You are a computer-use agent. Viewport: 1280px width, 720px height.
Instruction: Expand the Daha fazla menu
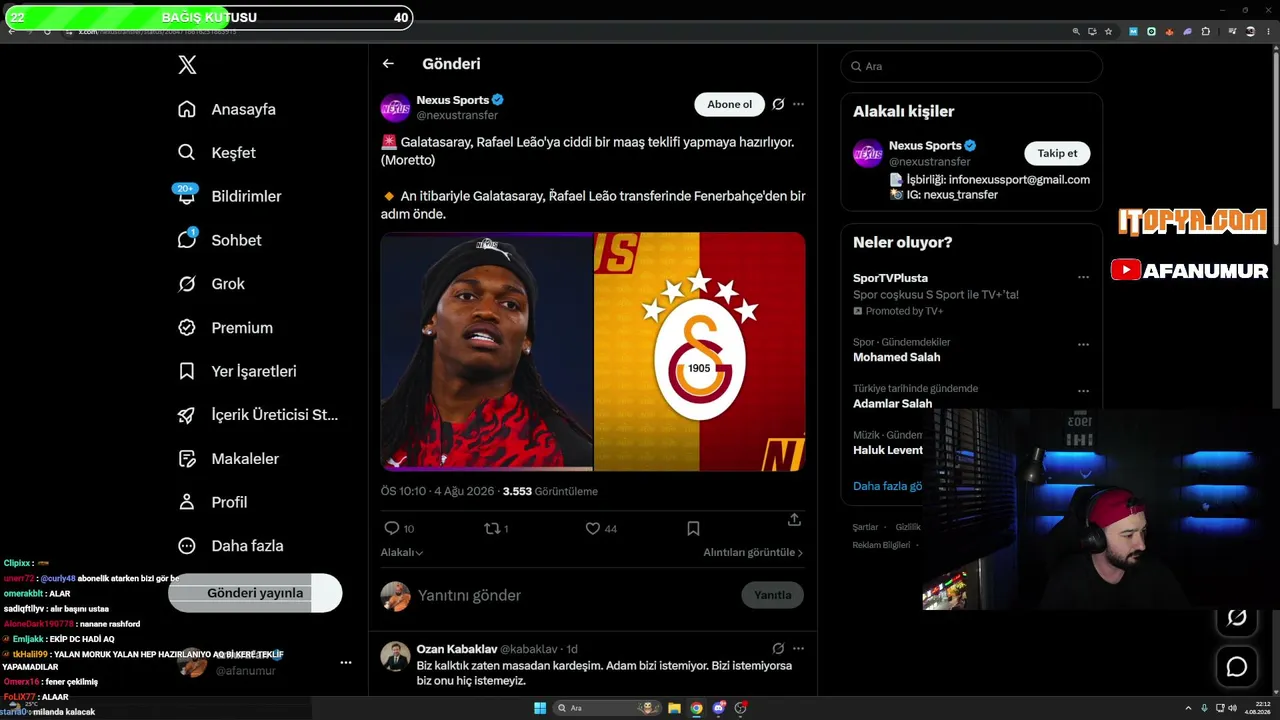(230, 546)
